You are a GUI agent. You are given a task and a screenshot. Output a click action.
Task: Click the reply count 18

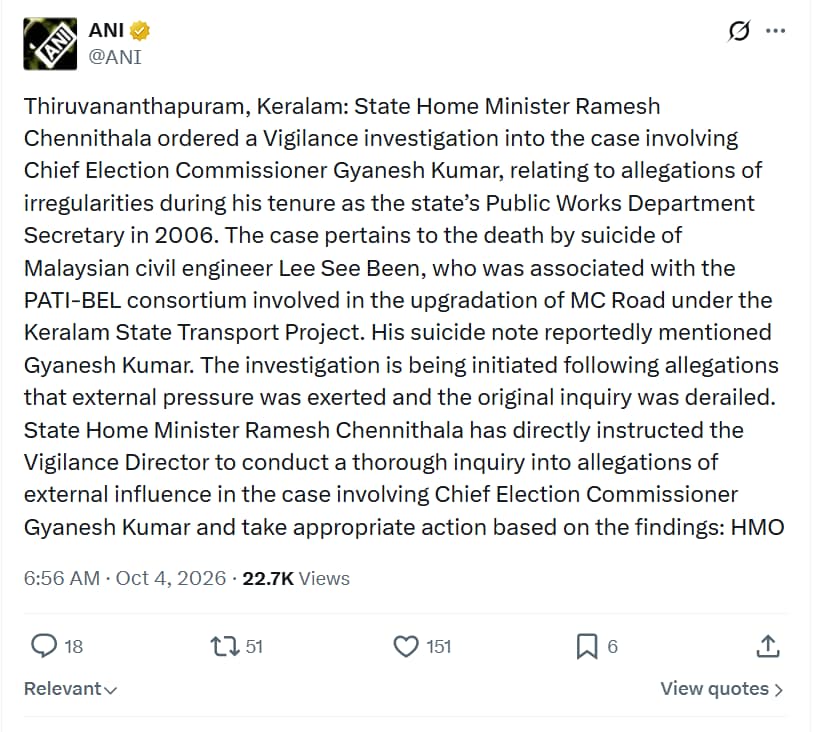(73, 647)
